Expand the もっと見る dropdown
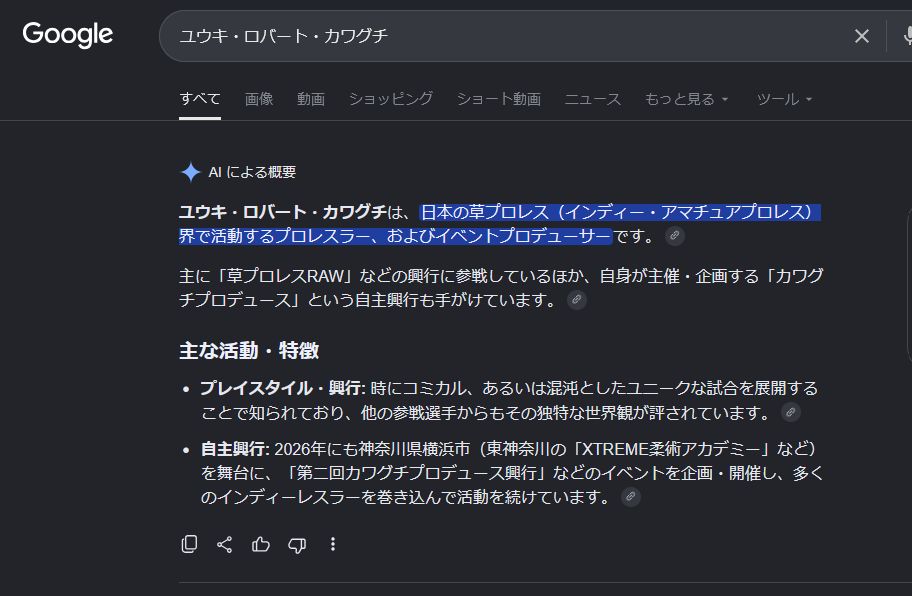This screenshot has height=596, width=912. pyautogui.click(x=686, y=99)
